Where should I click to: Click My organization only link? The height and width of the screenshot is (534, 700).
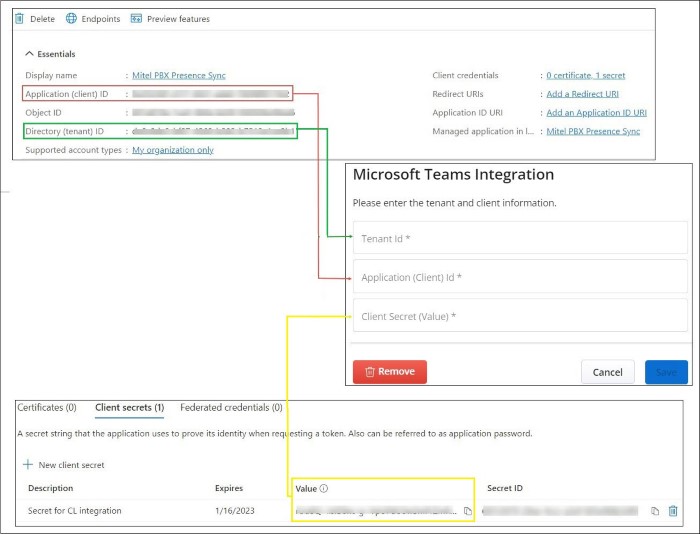(173, 150)
